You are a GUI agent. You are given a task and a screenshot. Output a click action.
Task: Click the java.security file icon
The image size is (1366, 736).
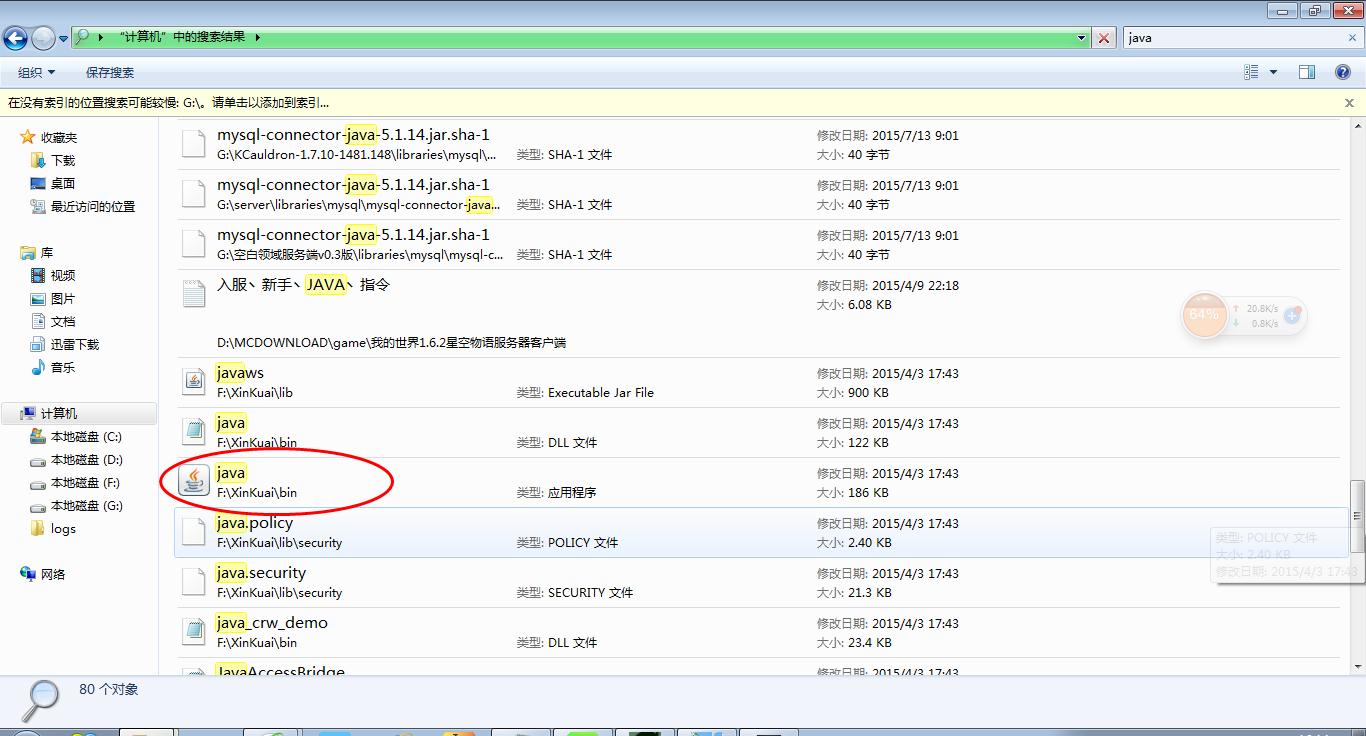(194, 581)
